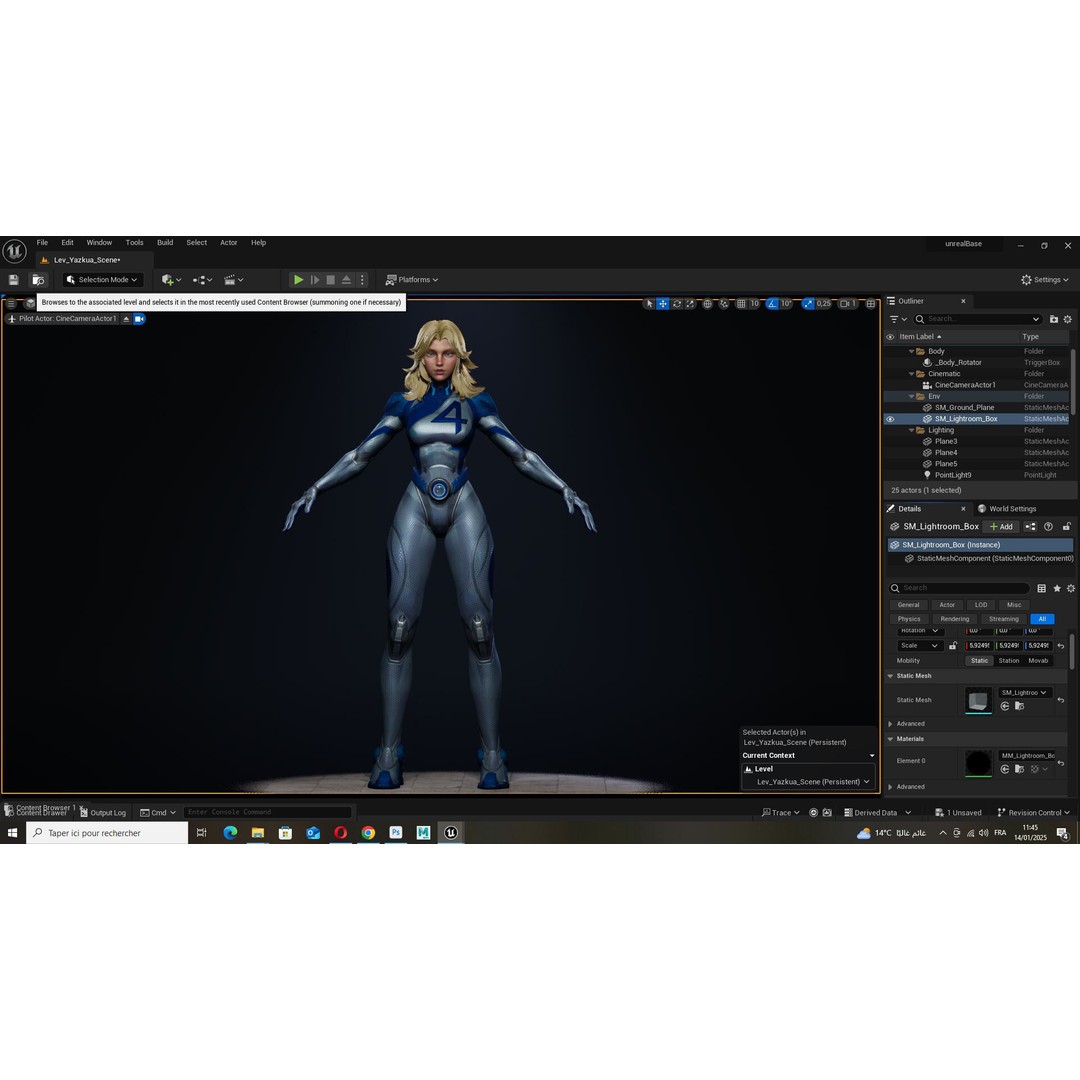The height and width of the screenshot is (1080, 1080).
Task: Open Outliner filter options icon
Action: [x=898, y=319]
